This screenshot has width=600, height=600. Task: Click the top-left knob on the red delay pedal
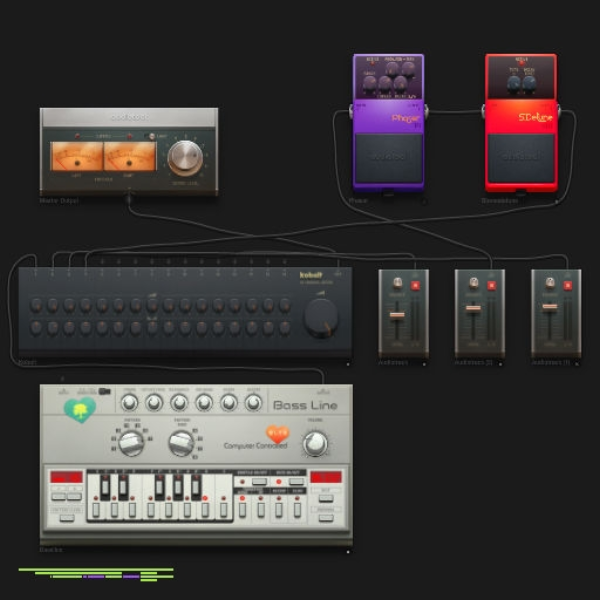click(514, 83)
